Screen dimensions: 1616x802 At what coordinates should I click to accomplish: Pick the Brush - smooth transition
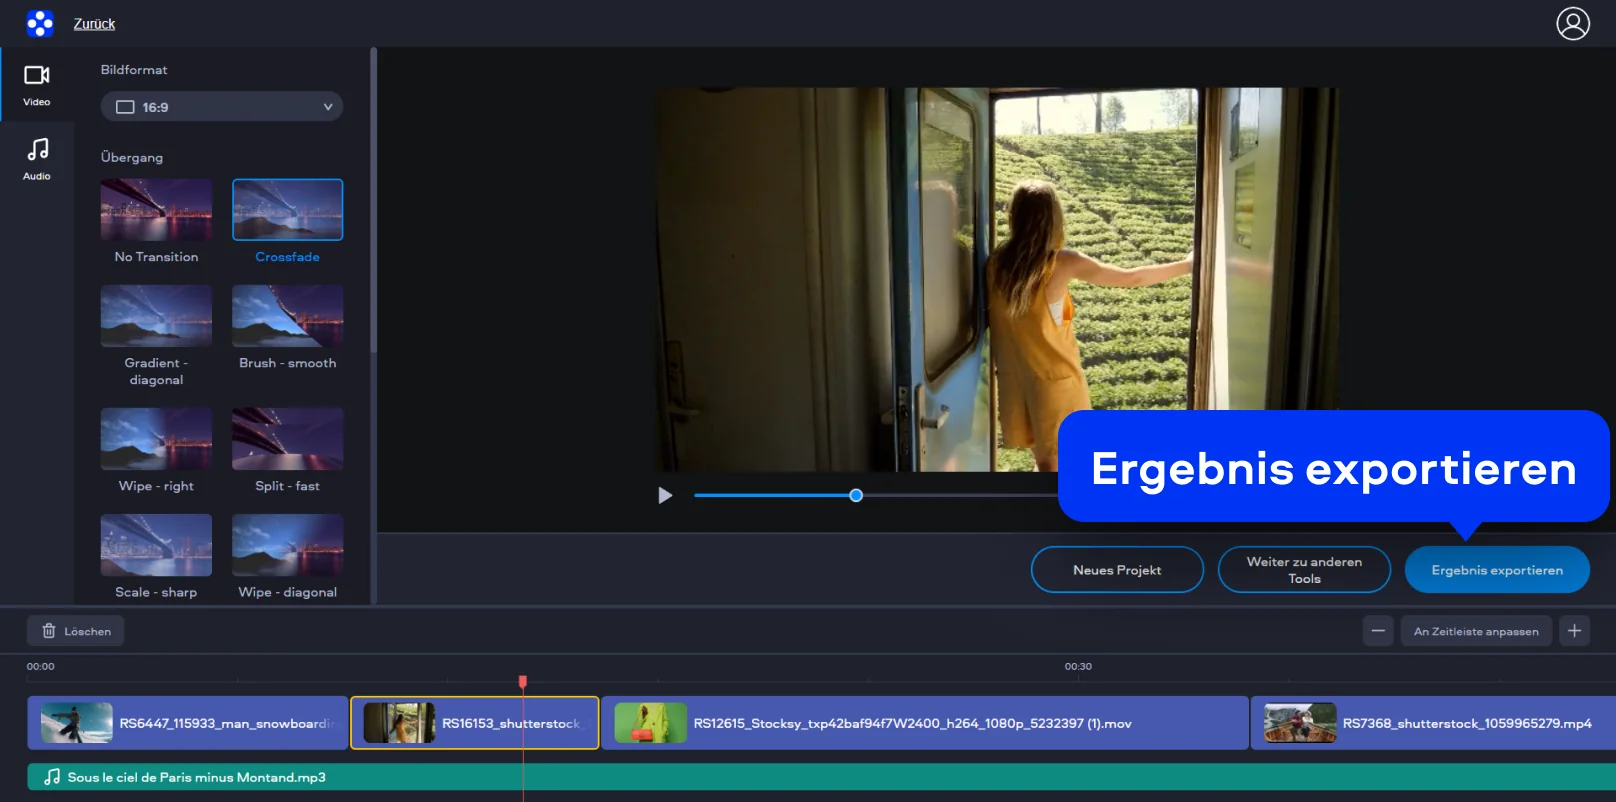[x=287, y=316]
